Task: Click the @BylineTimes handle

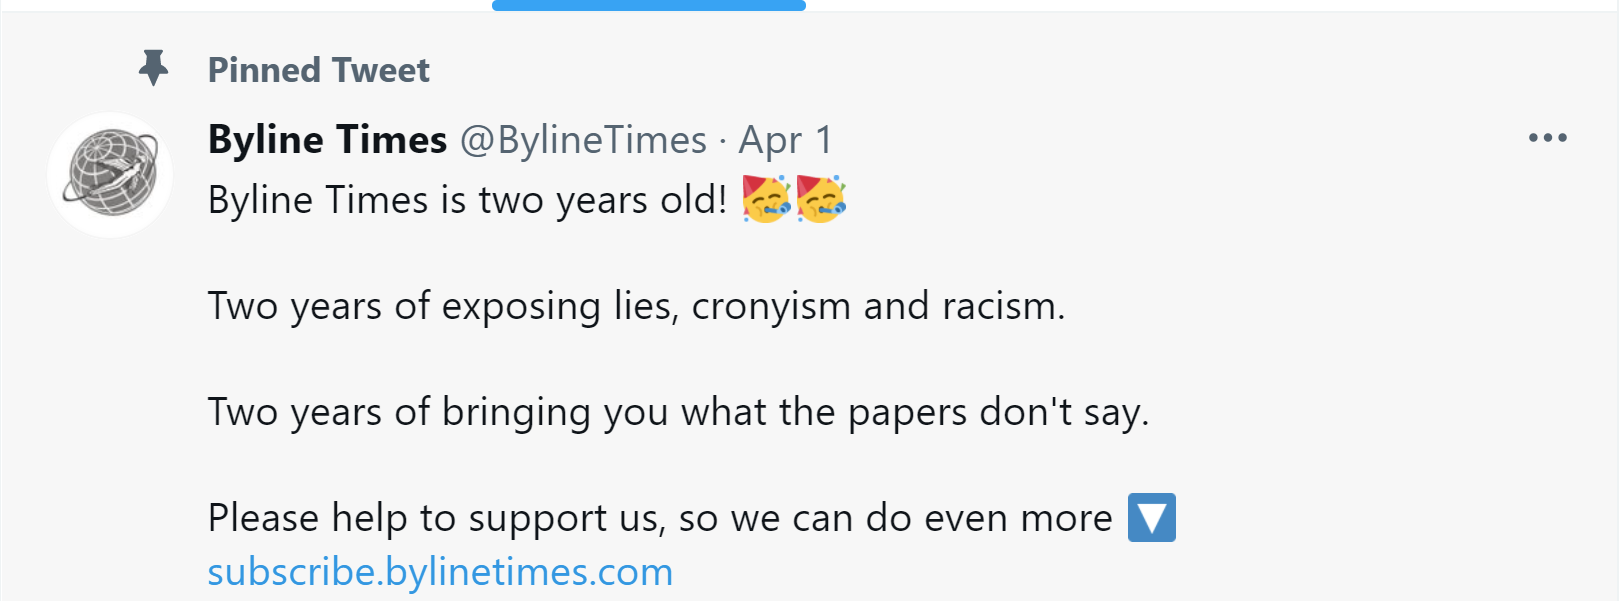Action: pyautogui.click(x=583, y=140)
